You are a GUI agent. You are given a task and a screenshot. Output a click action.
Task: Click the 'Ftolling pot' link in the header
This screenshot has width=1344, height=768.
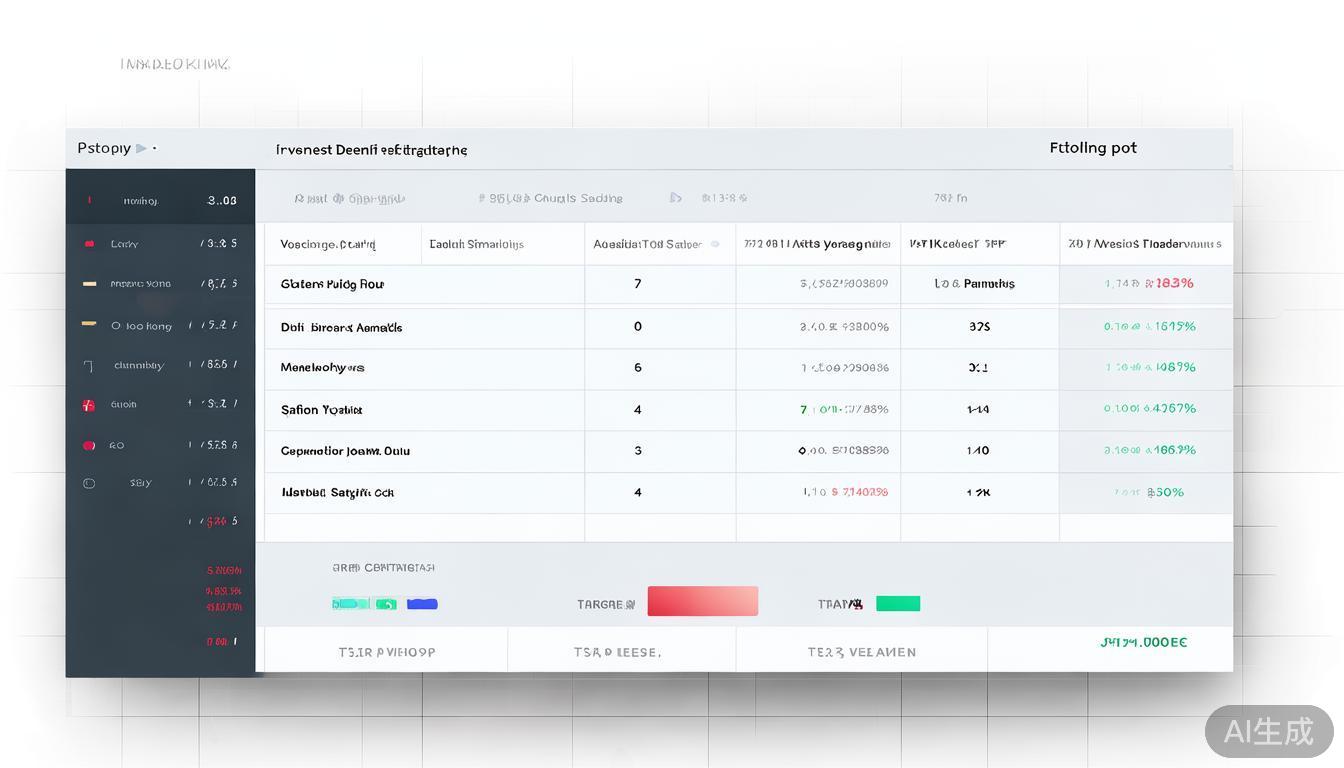(1093, 148)
